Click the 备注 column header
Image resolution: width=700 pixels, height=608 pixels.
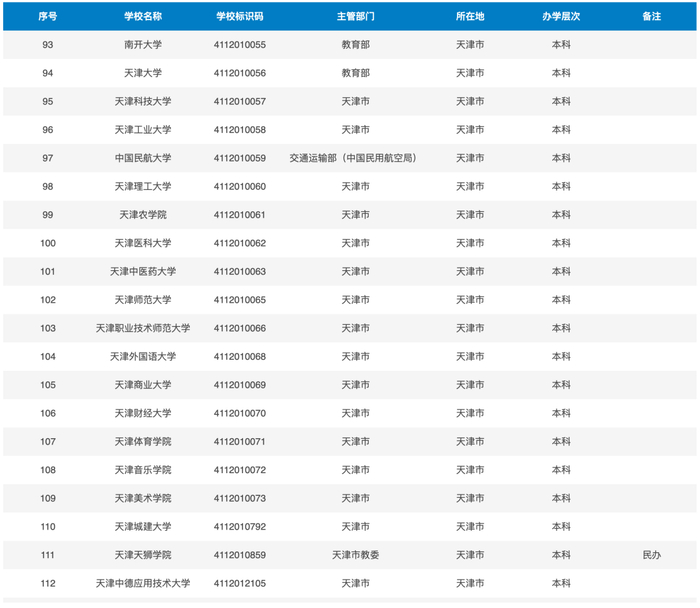[651, 17]
